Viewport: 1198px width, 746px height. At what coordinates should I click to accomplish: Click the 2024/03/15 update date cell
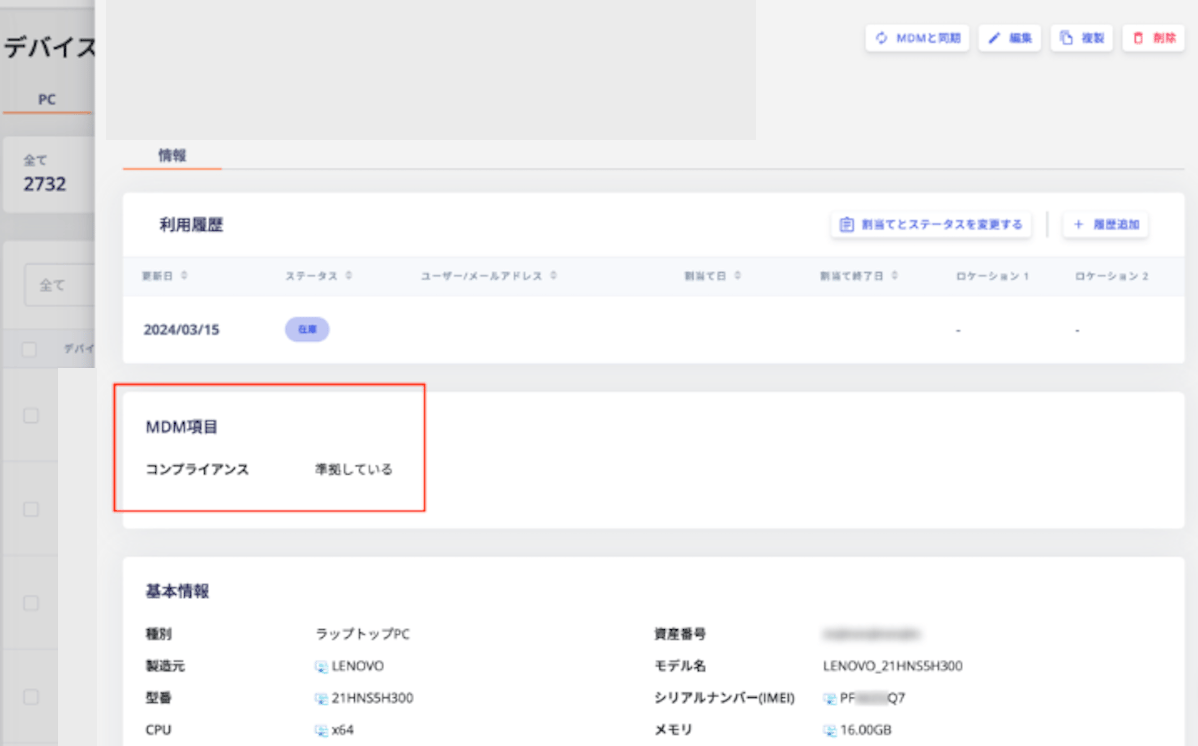(x=181, y=329)
